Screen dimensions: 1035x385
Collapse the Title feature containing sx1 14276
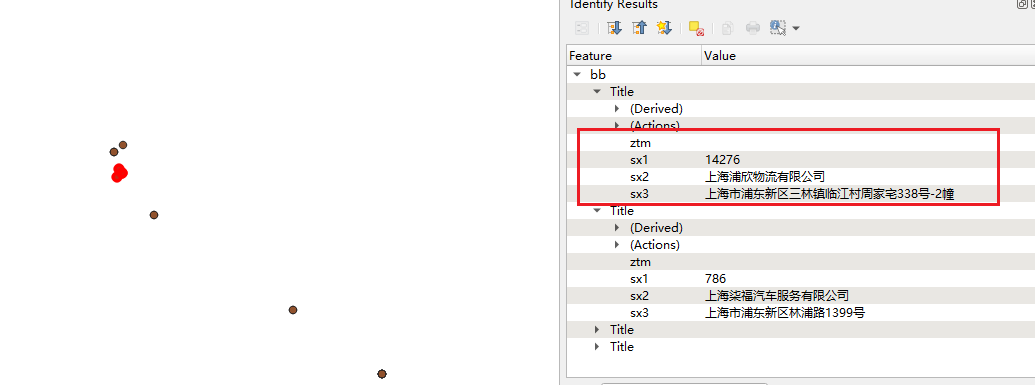pos(597,92)
